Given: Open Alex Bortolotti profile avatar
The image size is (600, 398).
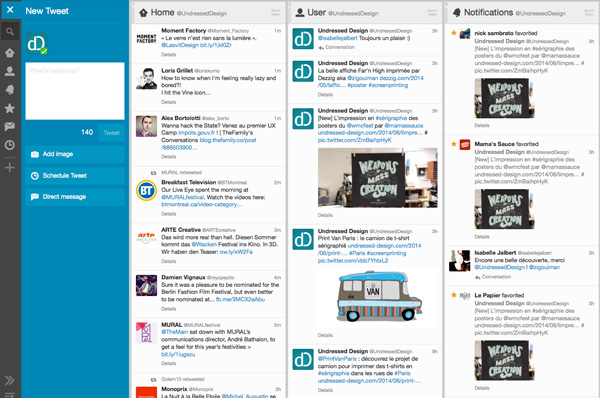Looking at the screenshot, I should 147,126.
